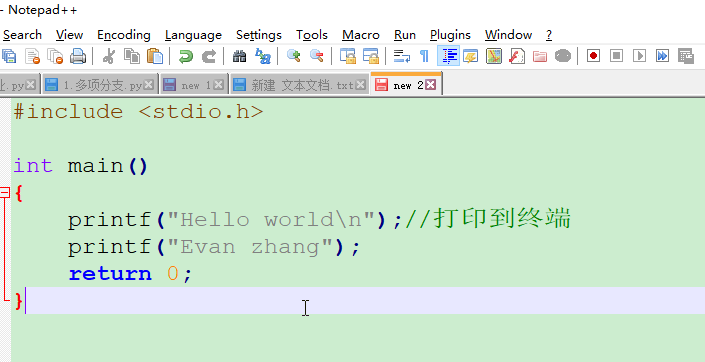Click the Print toolbar icon
Image resolution: width=705 pixels, height=362 pixels.
click(78, 56)
